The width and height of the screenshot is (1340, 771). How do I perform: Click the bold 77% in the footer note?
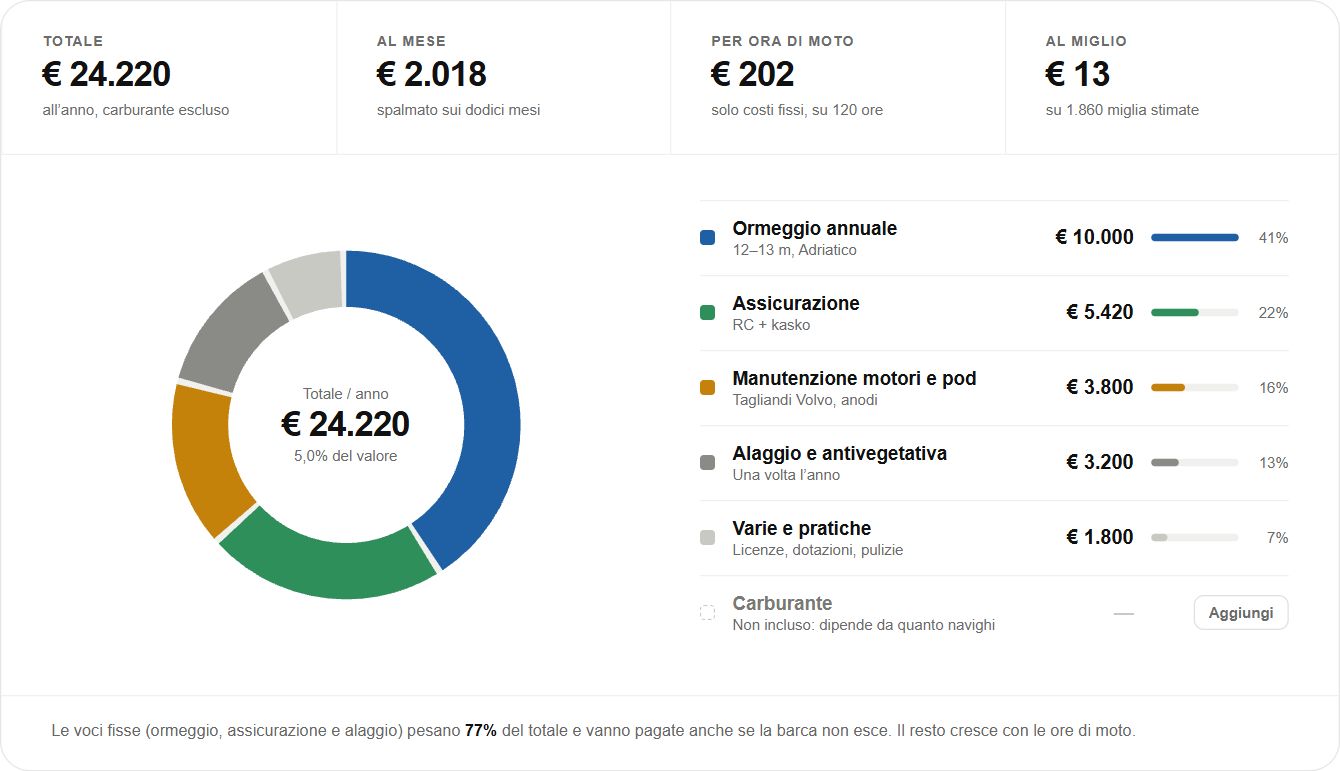pos(481,731)
